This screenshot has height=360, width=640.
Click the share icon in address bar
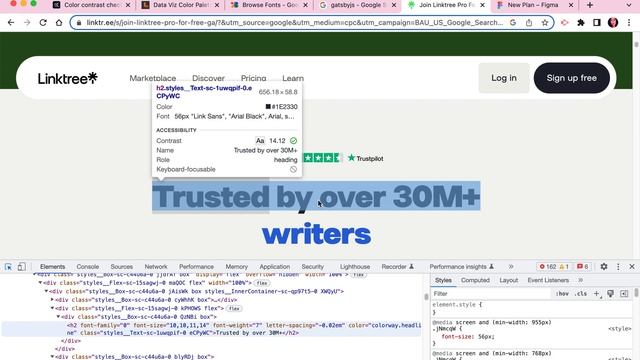(529, 22)
